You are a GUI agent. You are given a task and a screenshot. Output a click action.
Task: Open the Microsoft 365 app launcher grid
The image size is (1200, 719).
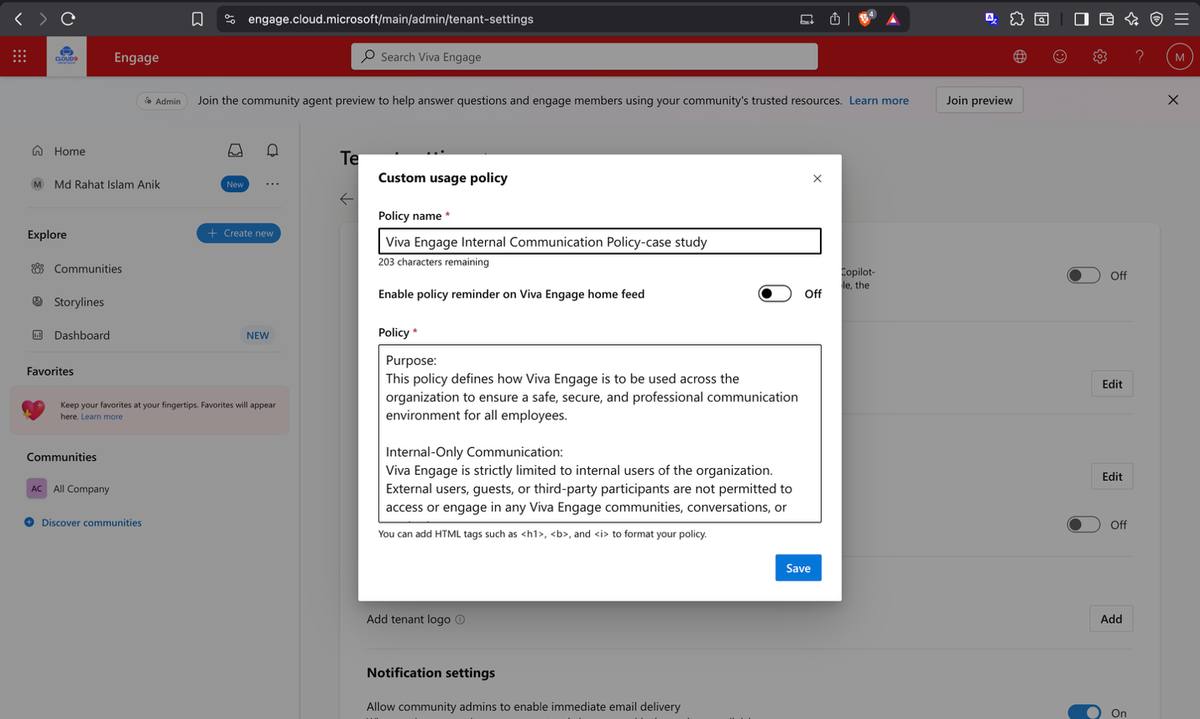pyautogui.click(x=19, y=56)
